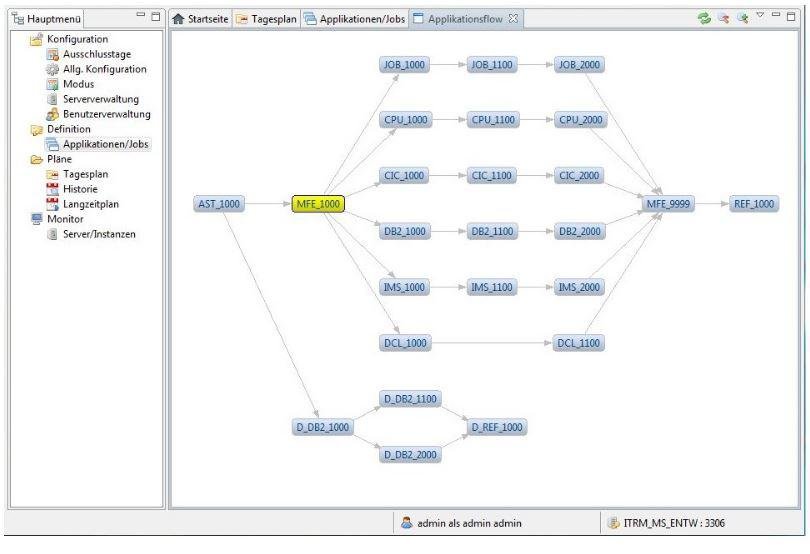Click the Historie calendar icon
The image size is (810, 554).
[x=52, y=189]
